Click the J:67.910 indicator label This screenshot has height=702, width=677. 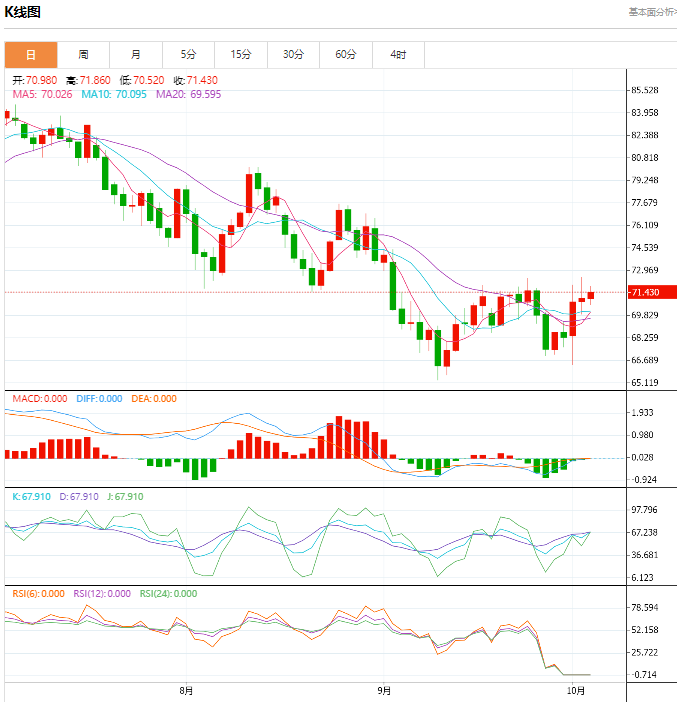(x=125, y=497)
